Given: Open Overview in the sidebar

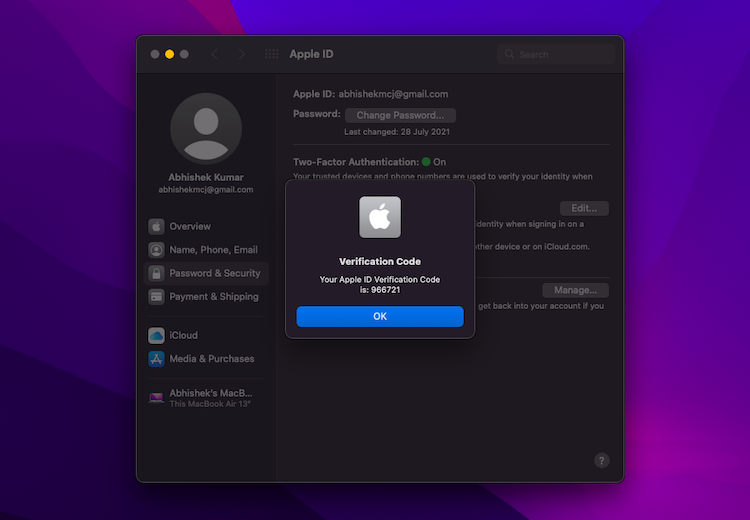Looking at the screenshot, I should 206,226.
